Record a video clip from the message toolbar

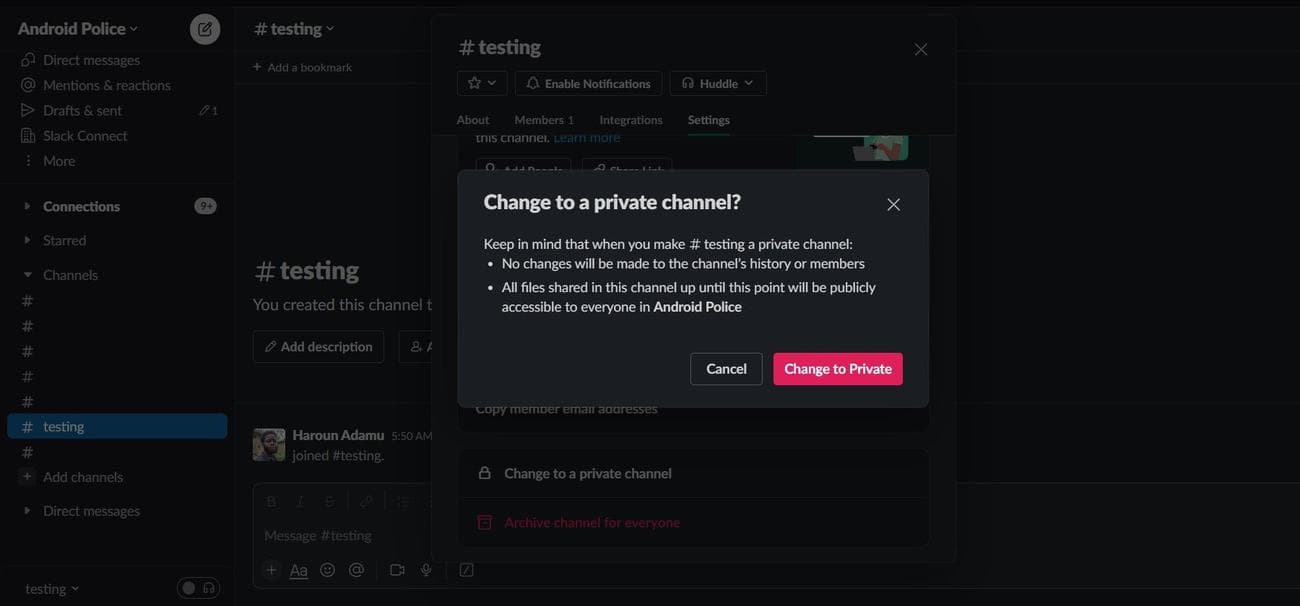coord(396,568)
